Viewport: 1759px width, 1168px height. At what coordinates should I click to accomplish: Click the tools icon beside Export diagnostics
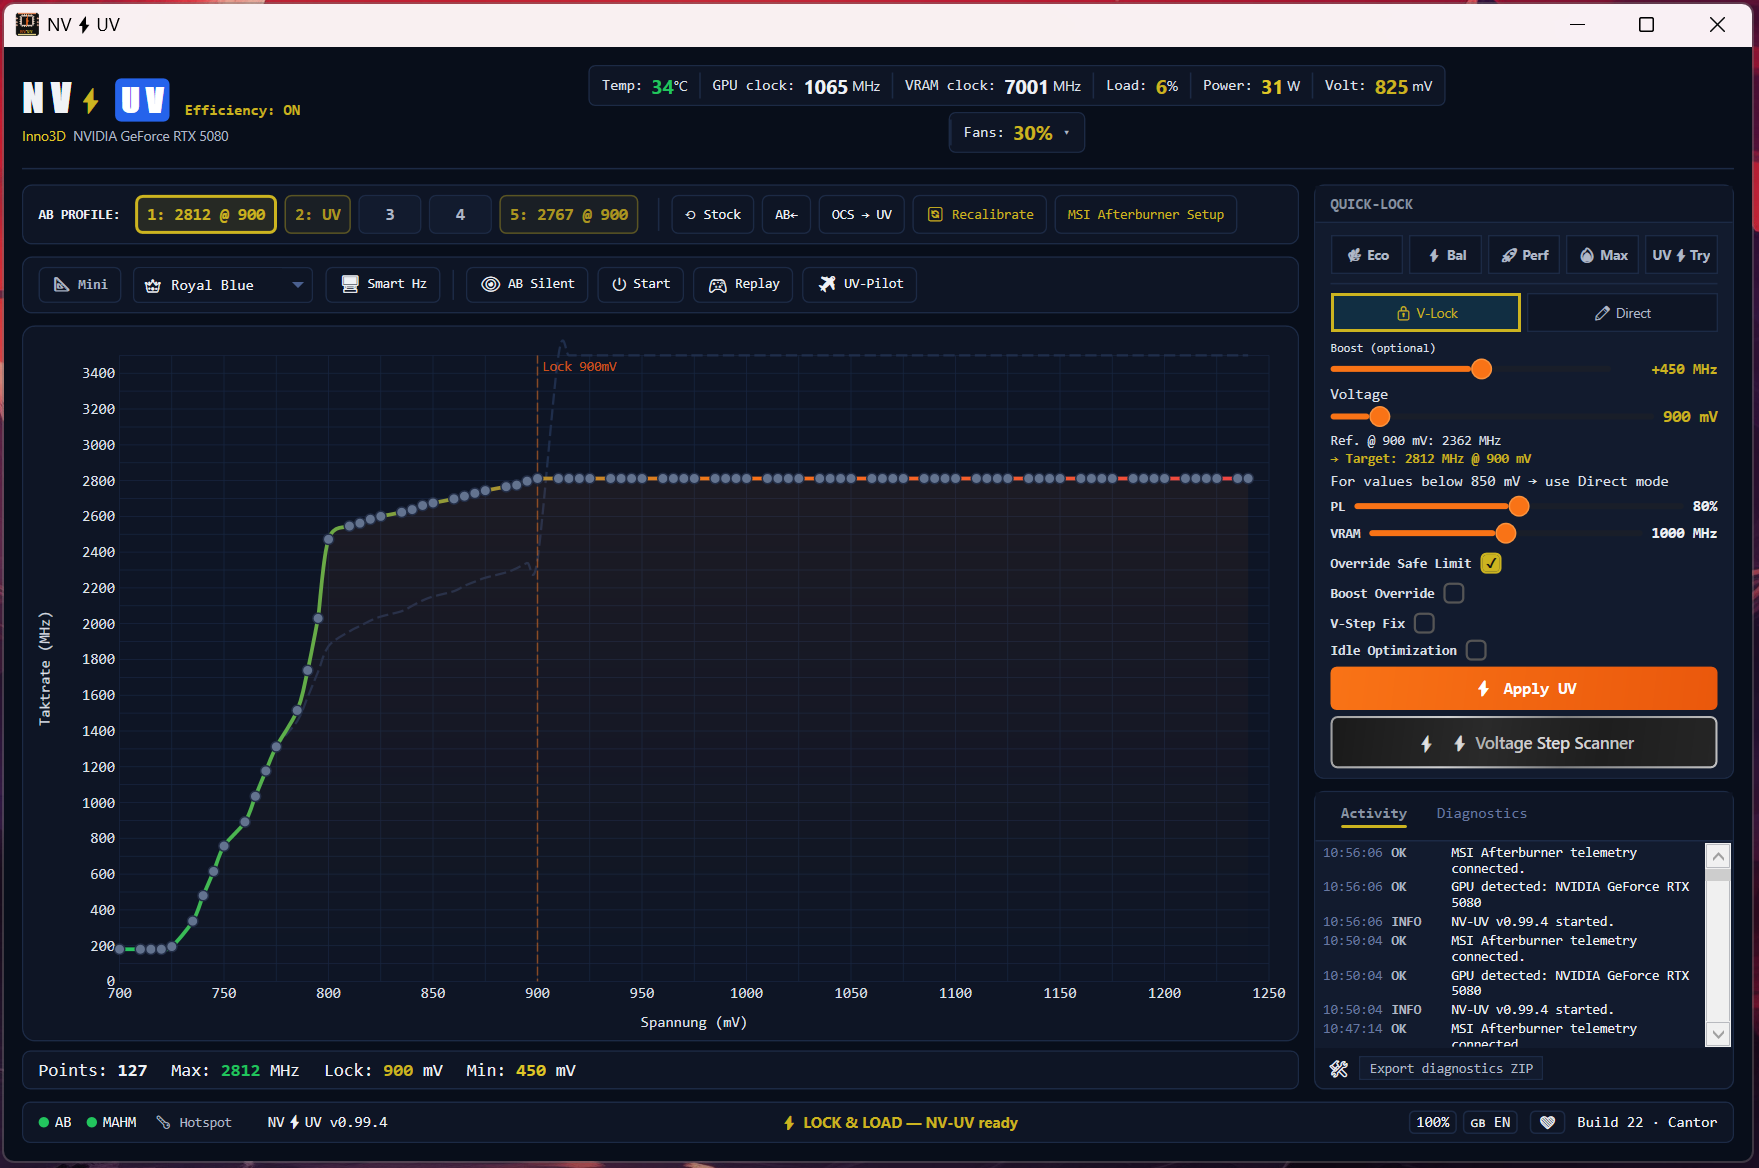tap(1339, 1069)
